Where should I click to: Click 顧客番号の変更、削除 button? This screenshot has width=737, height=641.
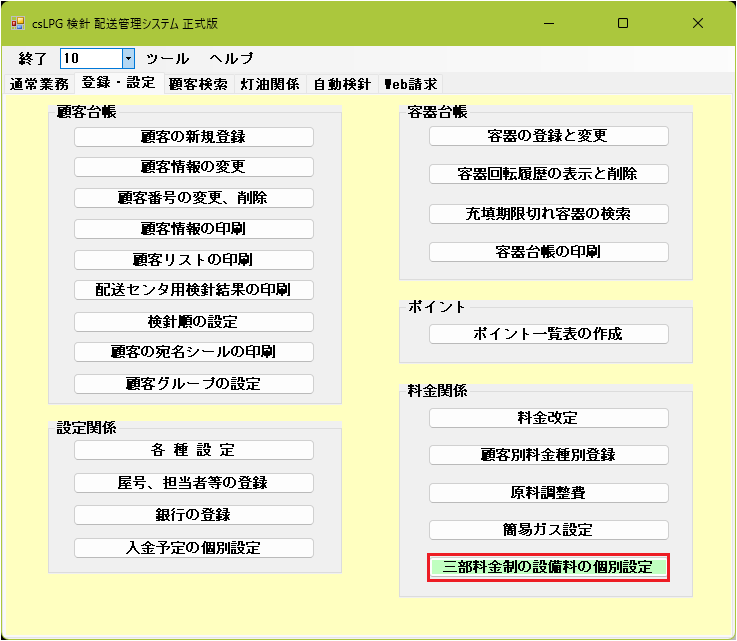coord(194,198)
